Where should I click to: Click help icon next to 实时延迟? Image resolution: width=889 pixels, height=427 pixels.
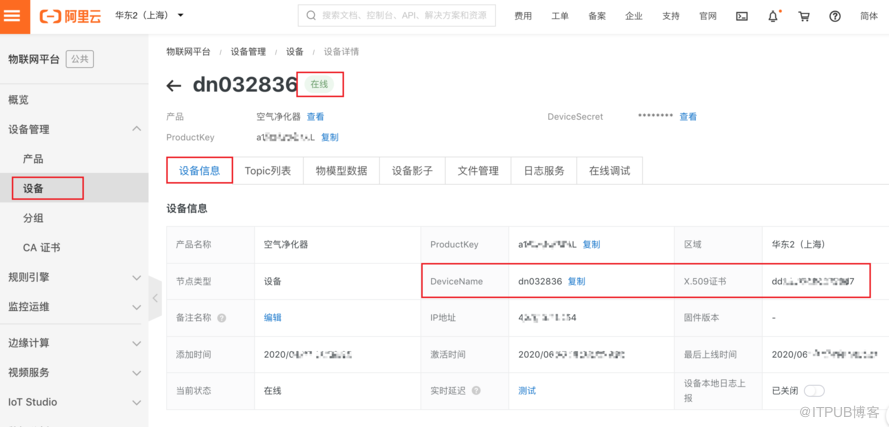coord(476,391)
